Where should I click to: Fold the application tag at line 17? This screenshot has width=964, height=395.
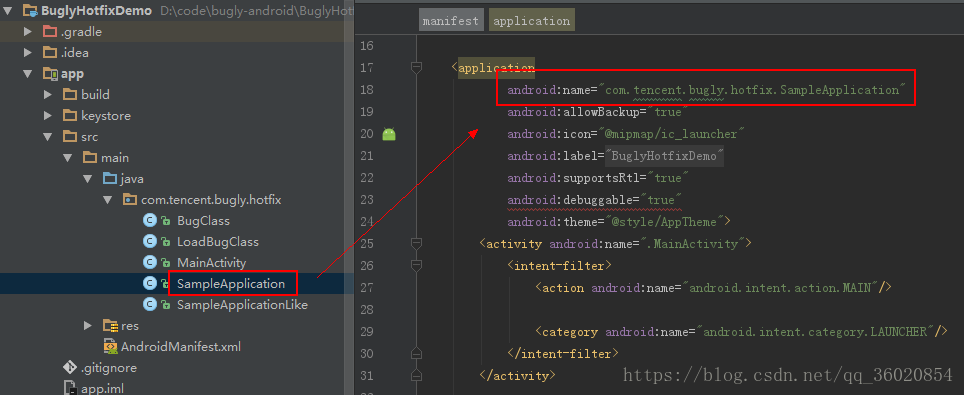point(416,68)
